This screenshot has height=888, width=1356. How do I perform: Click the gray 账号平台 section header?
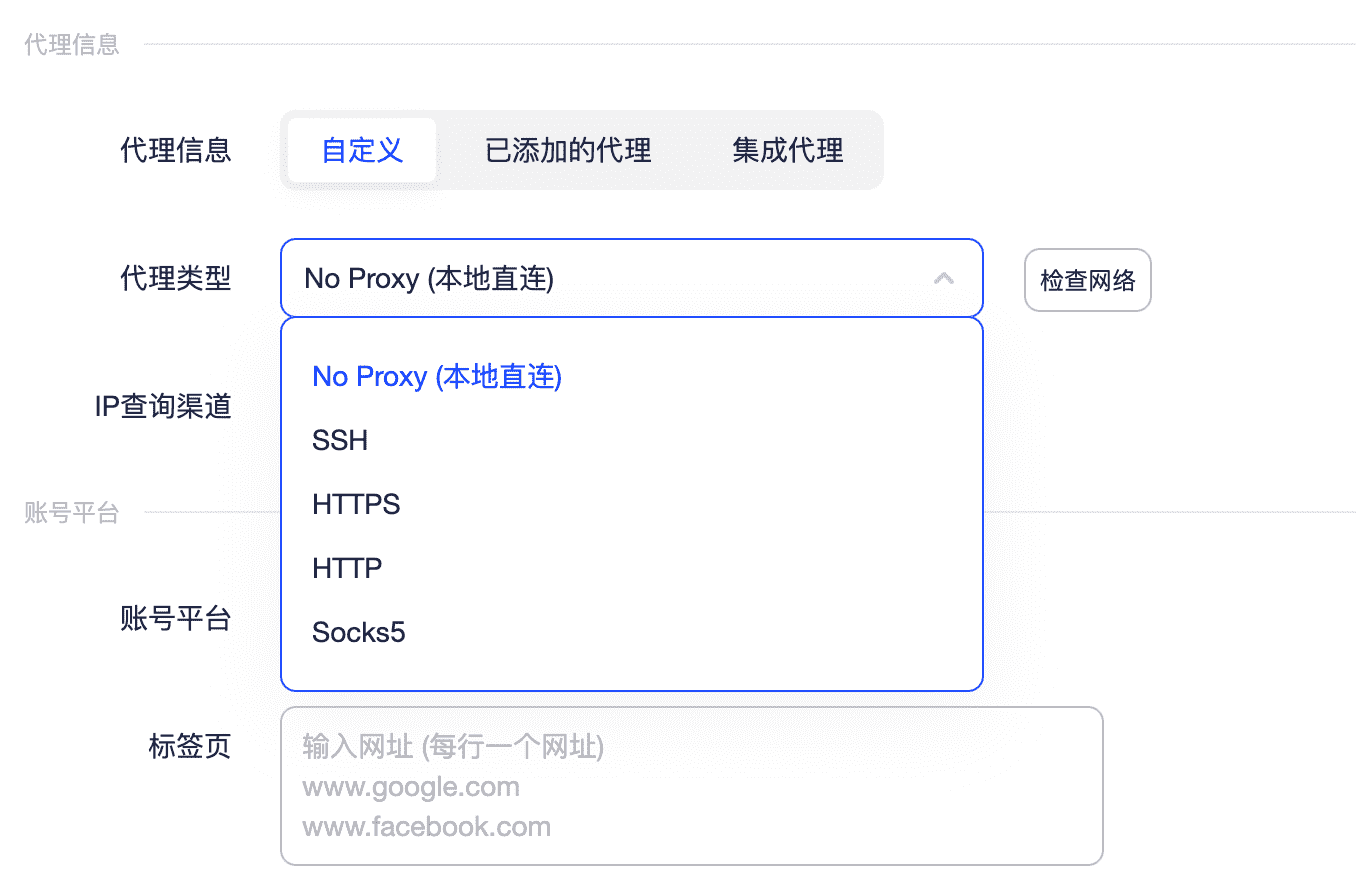click(72, 513)
